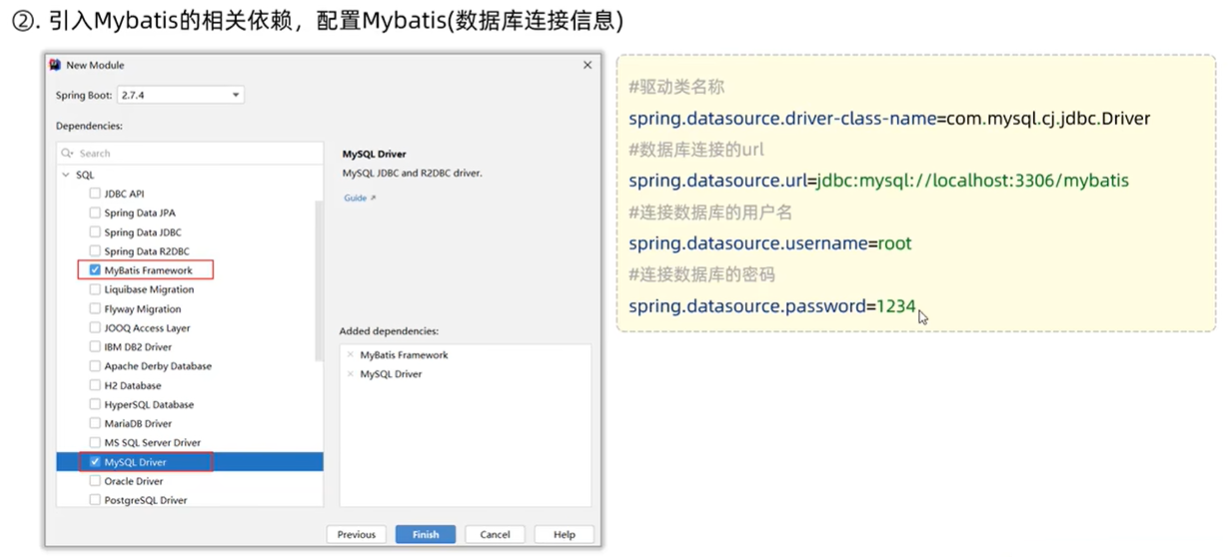Check the PostgreSQL Driver checkbox
Image resolution: width=1228 pixels, height=557 pixels.
click(95, 500)
